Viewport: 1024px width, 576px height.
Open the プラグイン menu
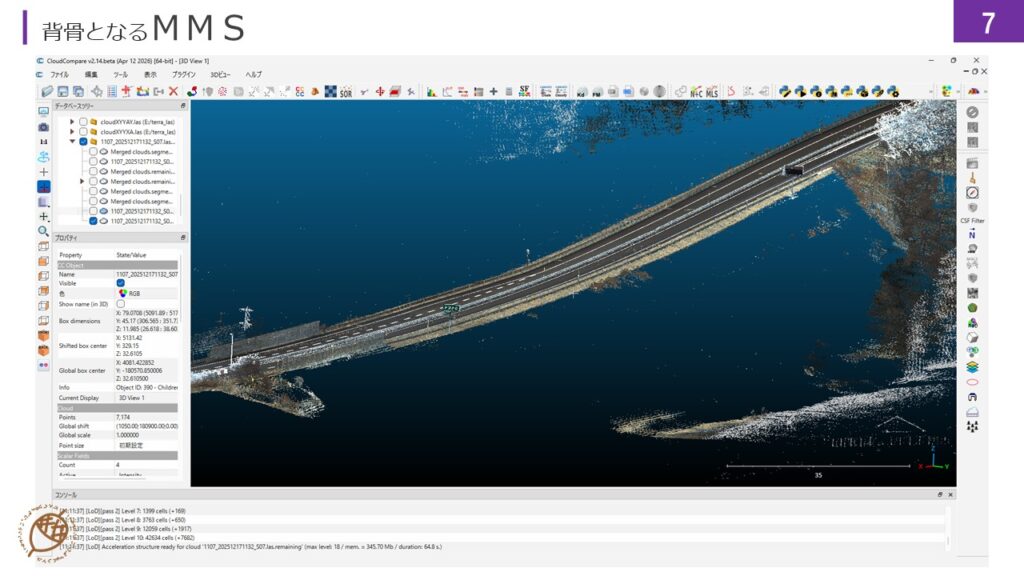(184, 74)
